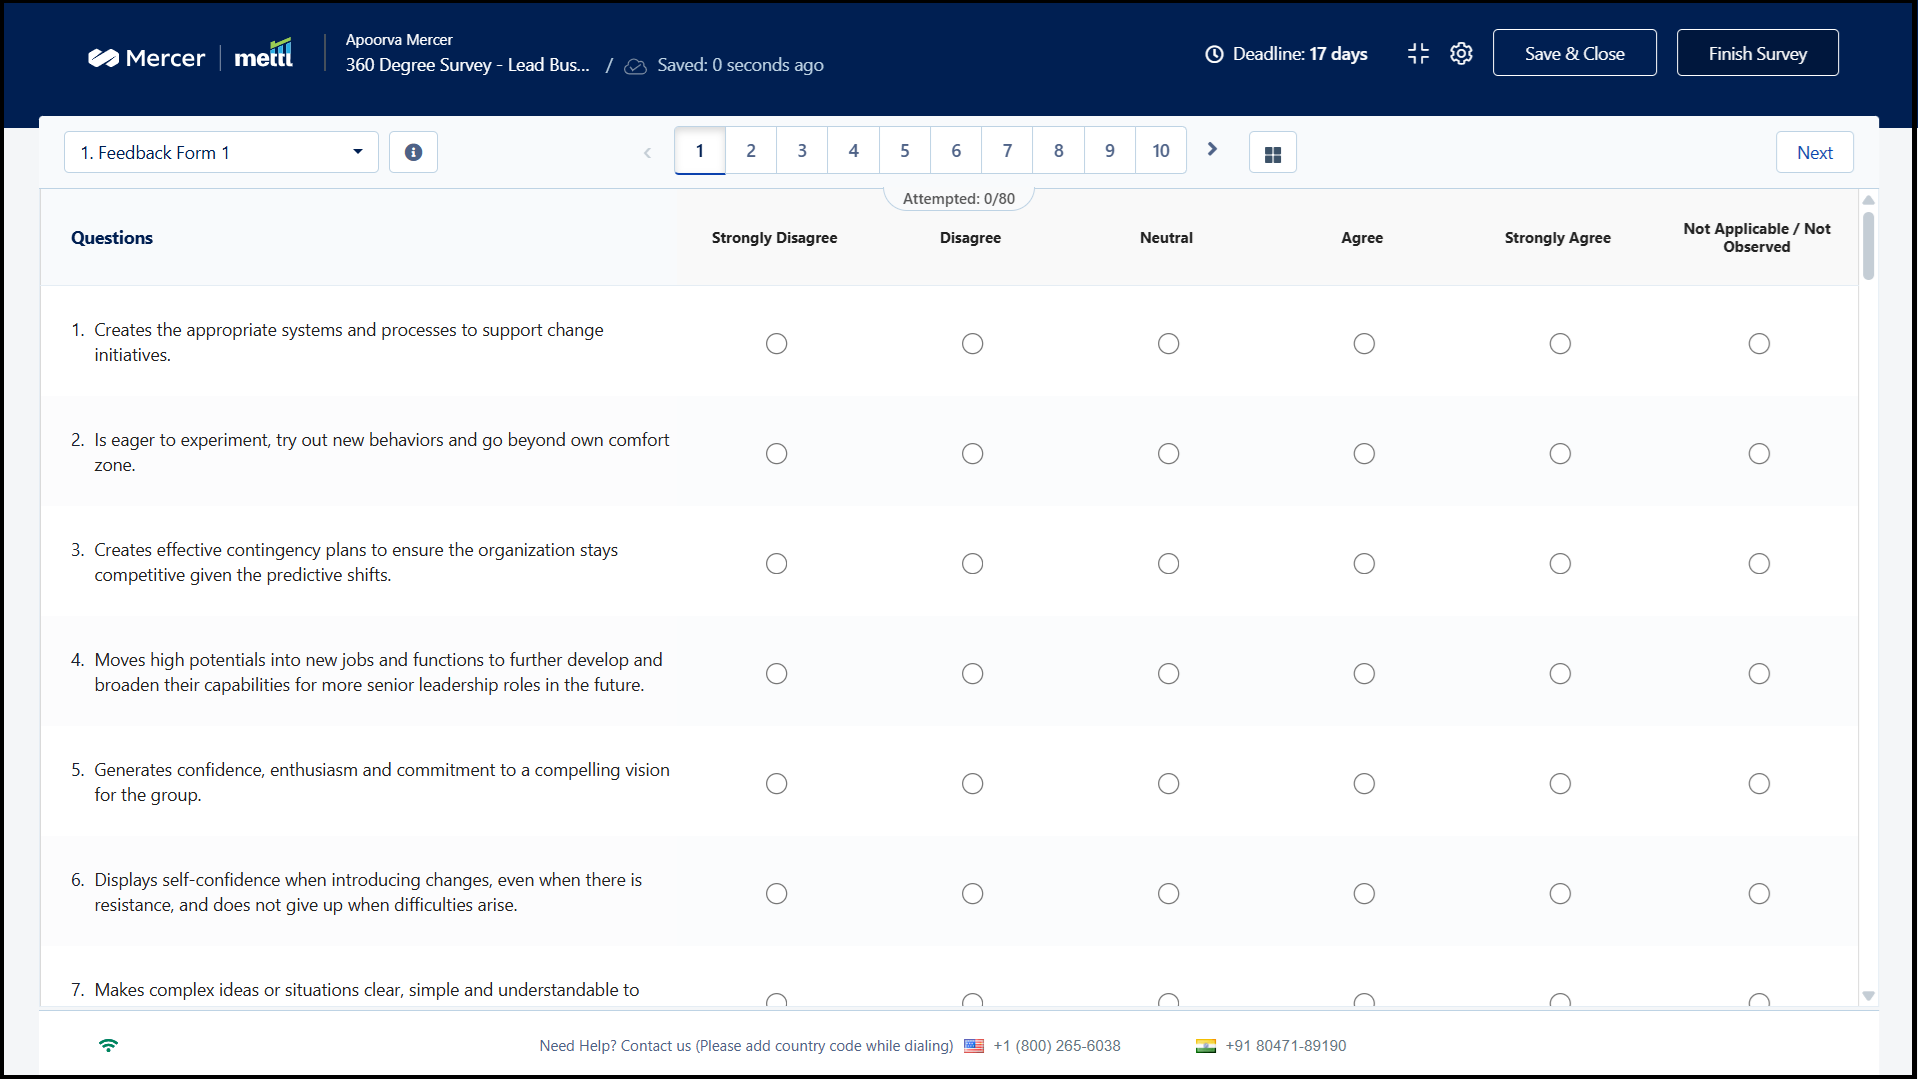1918x1079 pixels.
Task: Select Neutral for question 2
Action: click(1168, 454)
